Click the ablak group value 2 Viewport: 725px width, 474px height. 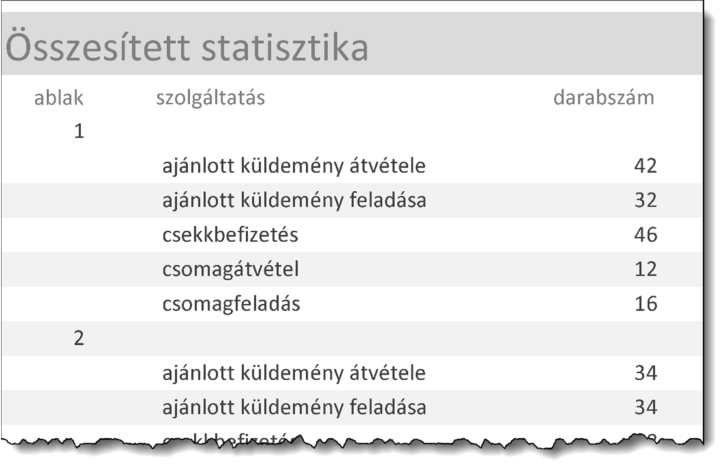pyautogui.click(x=79, y=339)
